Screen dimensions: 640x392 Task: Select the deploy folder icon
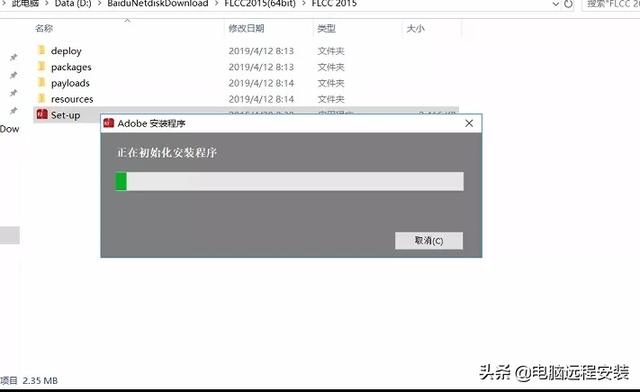(41, 50)
